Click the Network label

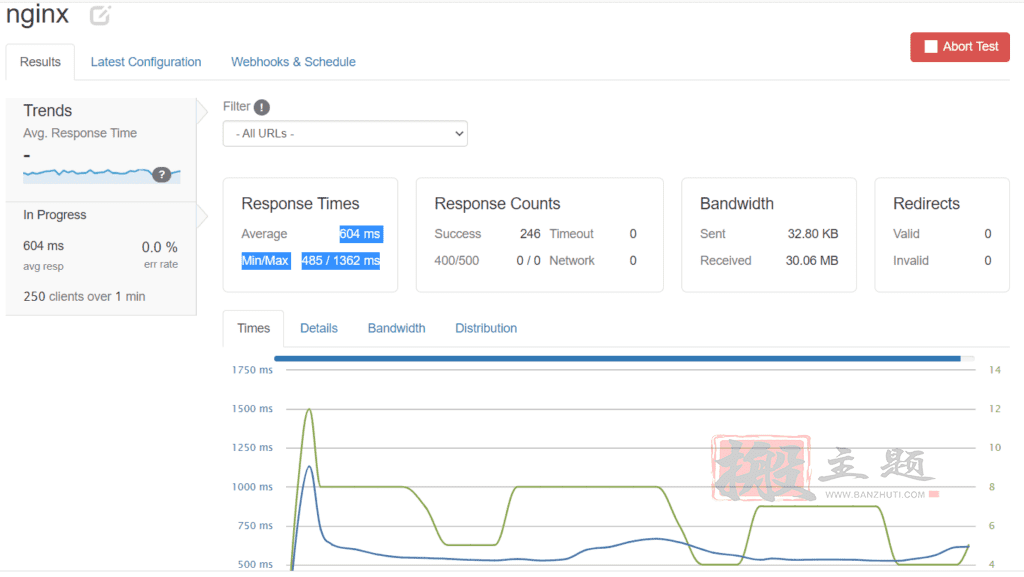tap(572, 260)
